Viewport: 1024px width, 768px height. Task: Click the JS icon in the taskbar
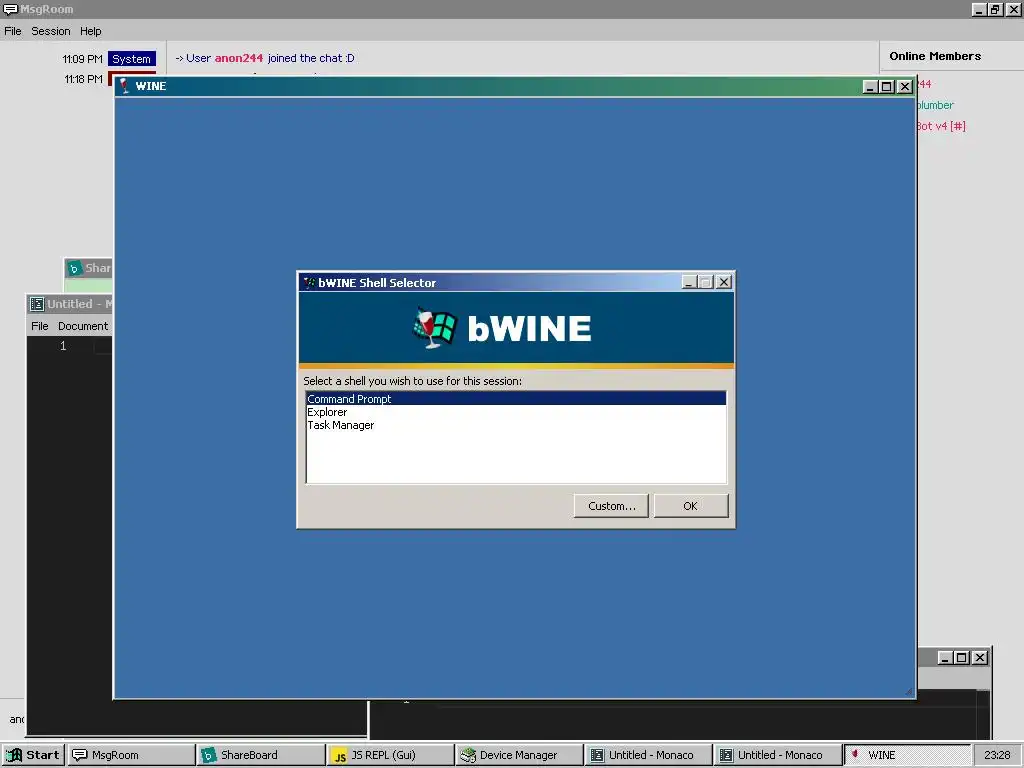pyautogui.click(x=340, y=756)
